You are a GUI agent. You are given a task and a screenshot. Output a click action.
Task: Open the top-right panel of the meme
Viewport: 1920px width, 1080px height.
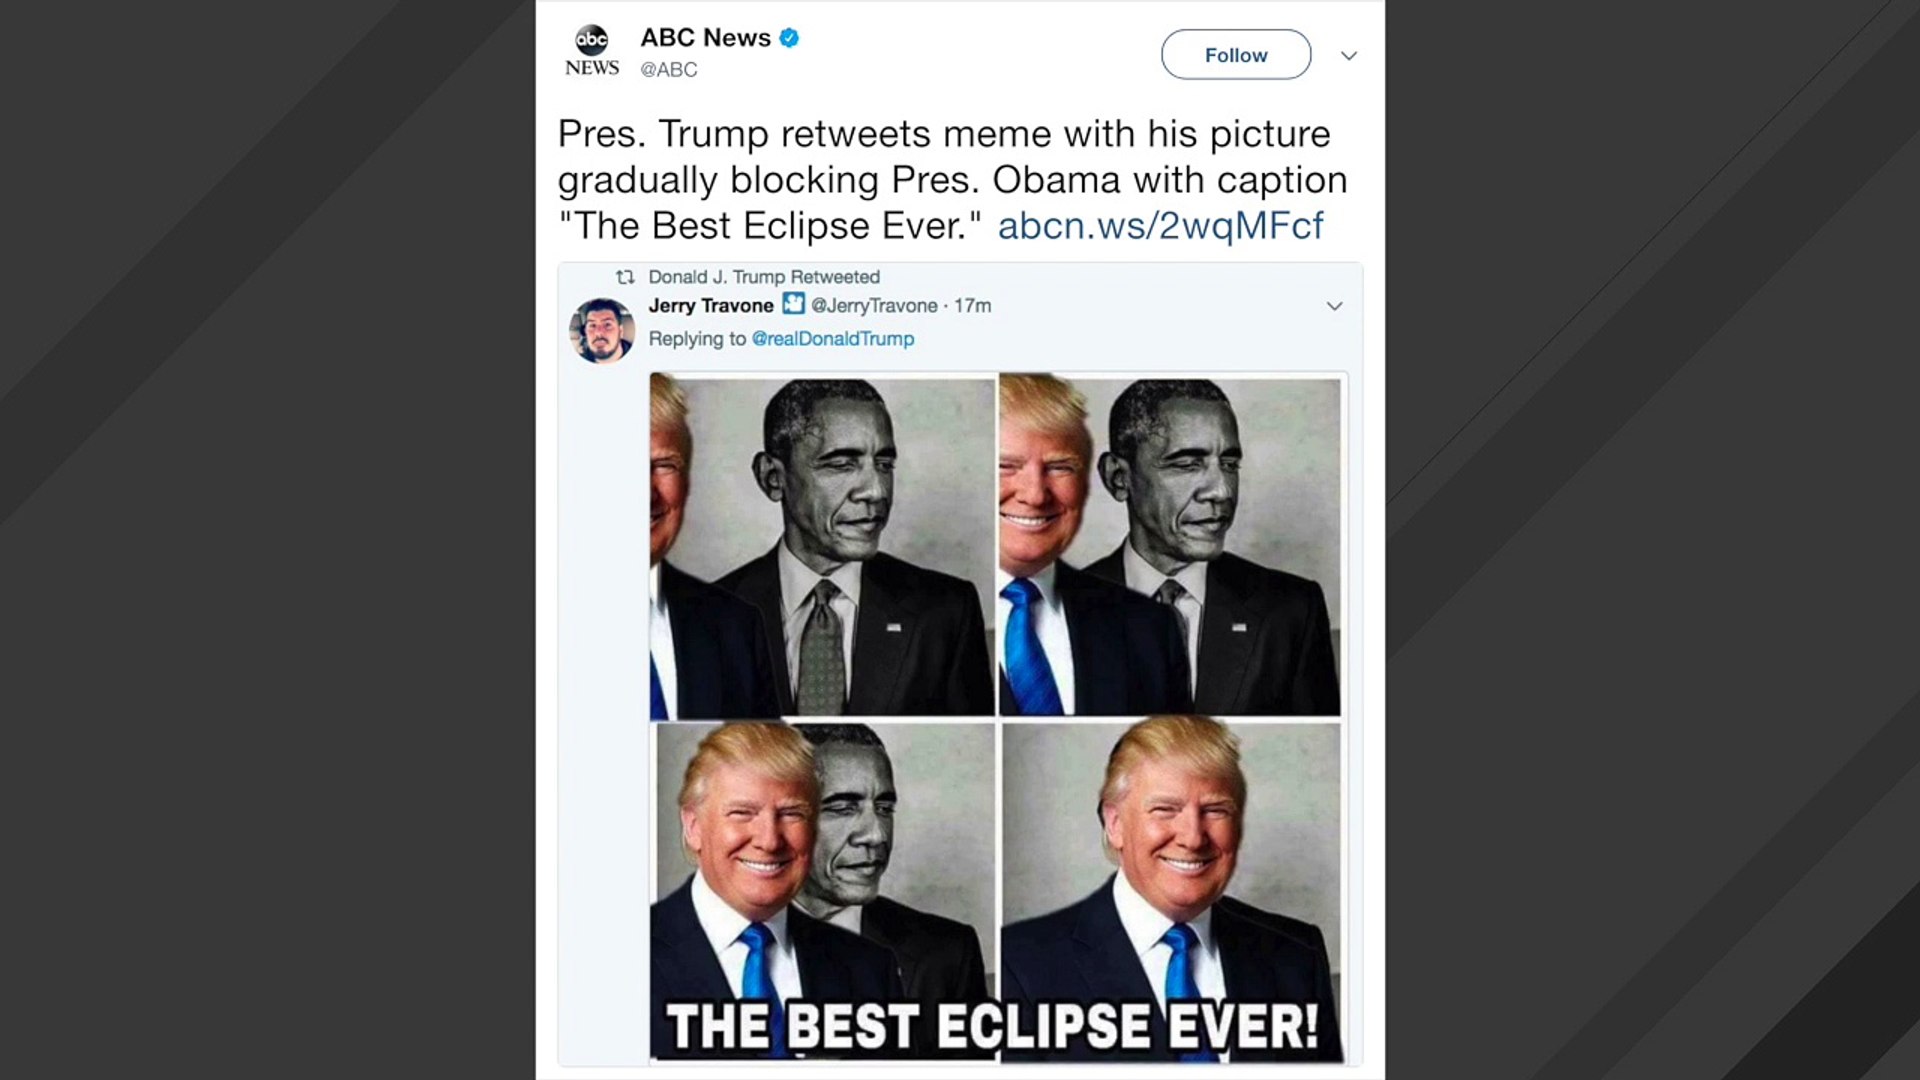[1170, 546]
